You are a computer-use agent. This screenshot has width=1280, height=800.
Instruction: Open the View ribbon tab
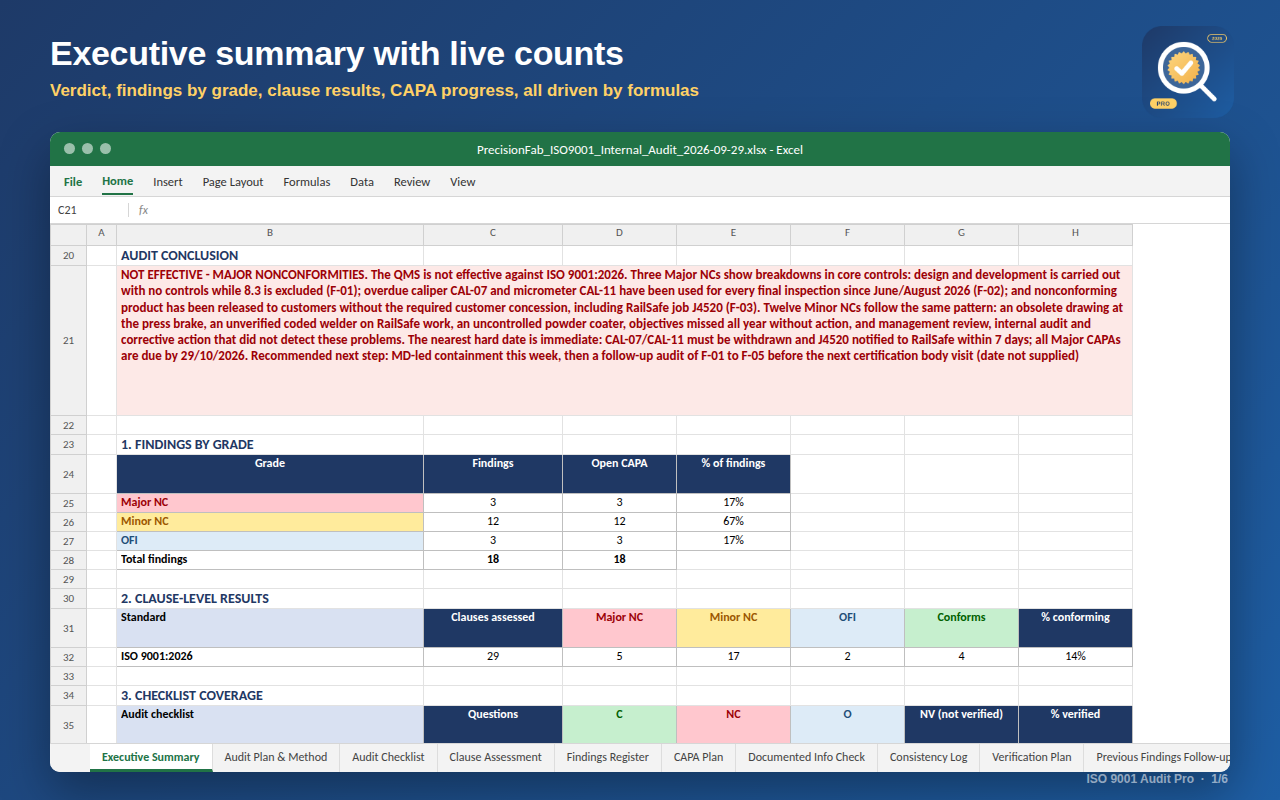(x=463, y=182)
